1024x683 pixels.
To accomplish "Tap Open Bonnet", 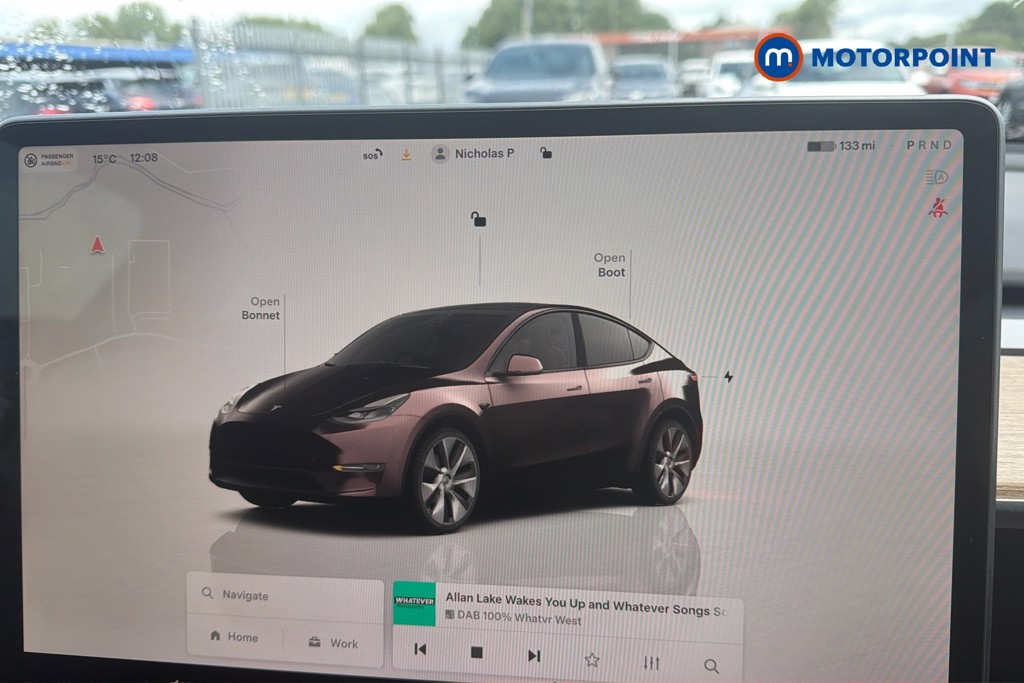I will coord(261,308).
